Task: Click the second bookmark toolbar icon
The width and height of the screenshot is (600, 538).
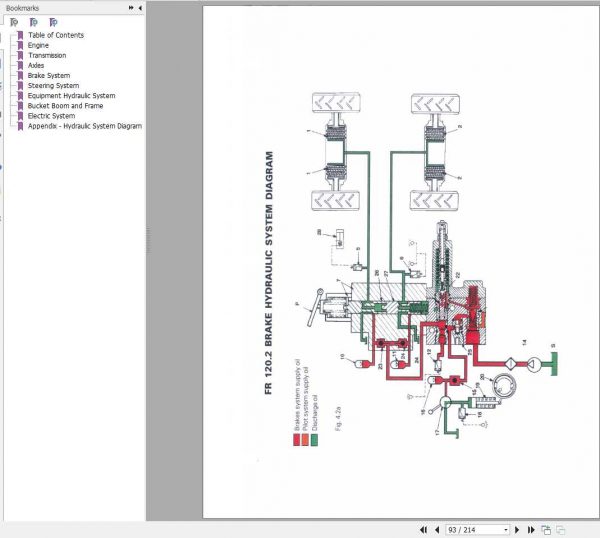Action: (33, 21)
